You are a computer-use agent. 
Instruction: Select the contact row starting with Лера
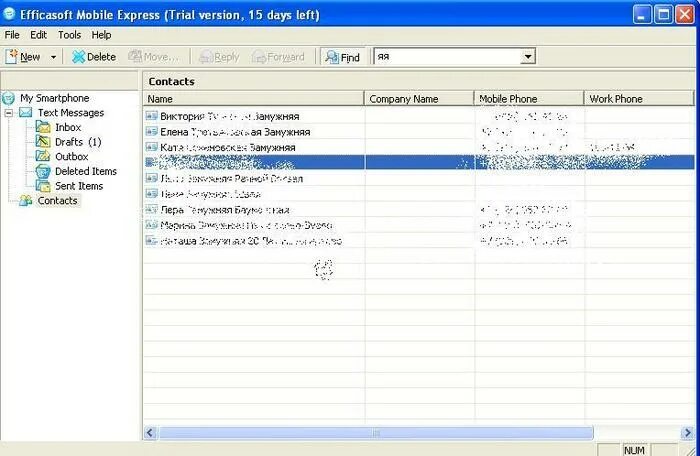tap(419, 209)
